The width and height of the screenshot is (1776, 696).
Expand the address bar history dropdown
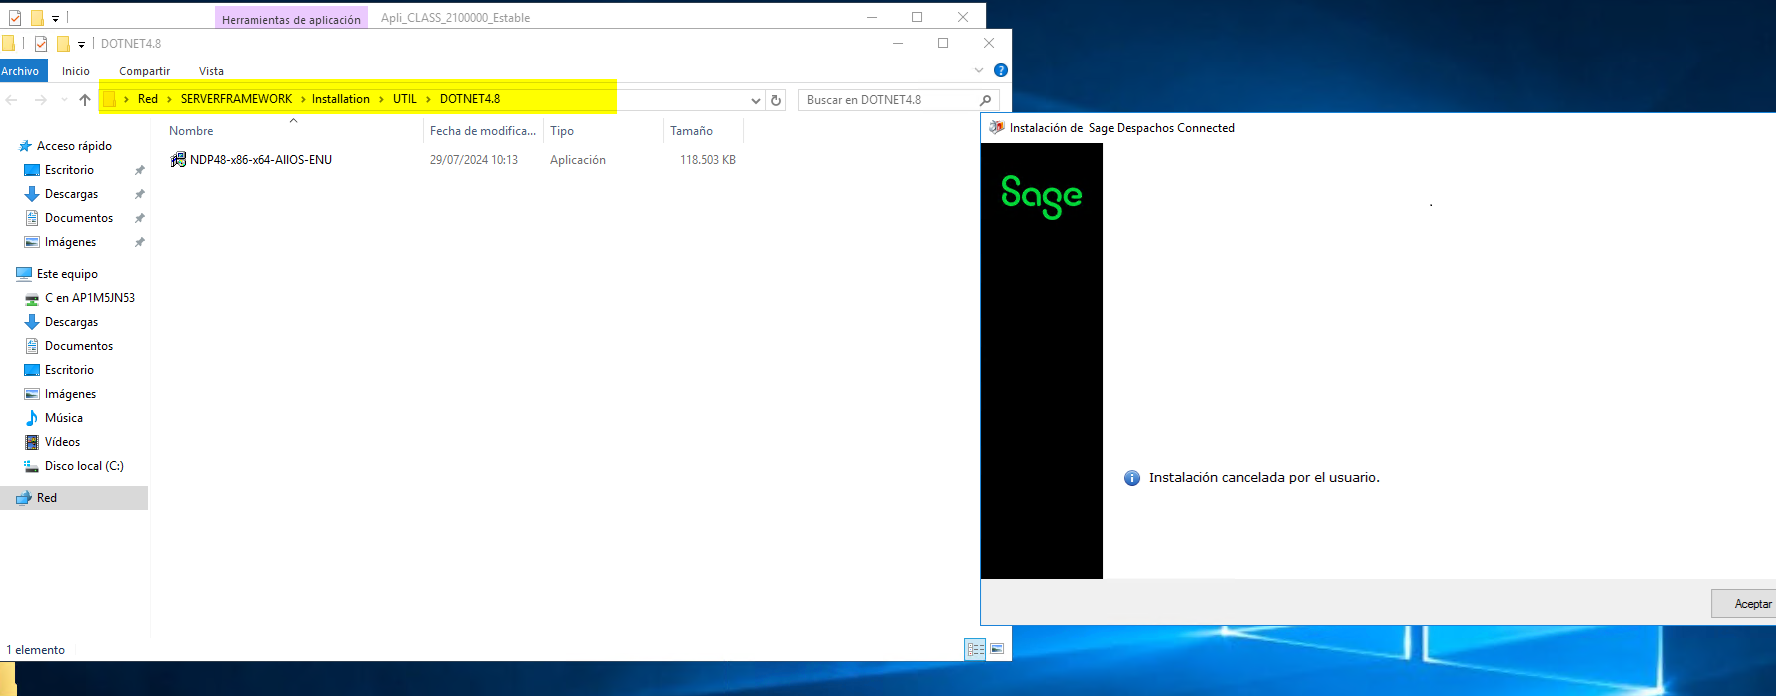coord(756,100)
